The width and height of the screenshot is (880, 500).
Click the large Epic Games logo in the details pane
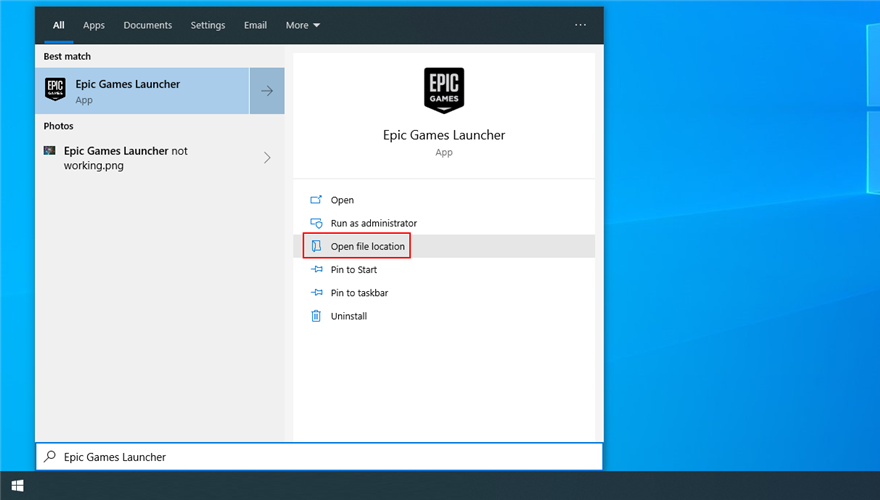444,90
